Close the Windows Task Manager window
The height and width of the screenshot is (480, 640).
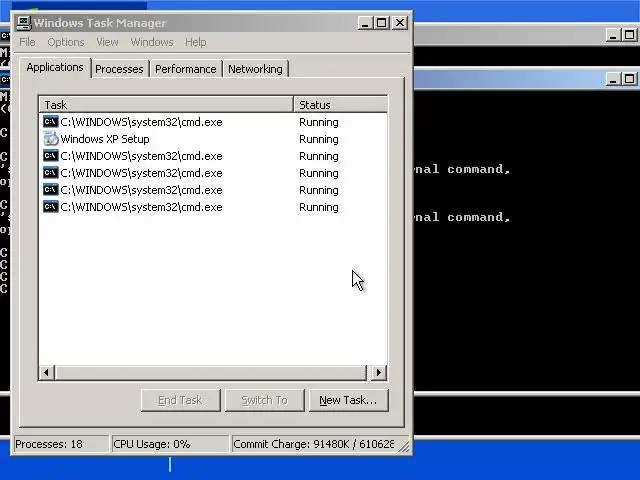pos(400,23)
